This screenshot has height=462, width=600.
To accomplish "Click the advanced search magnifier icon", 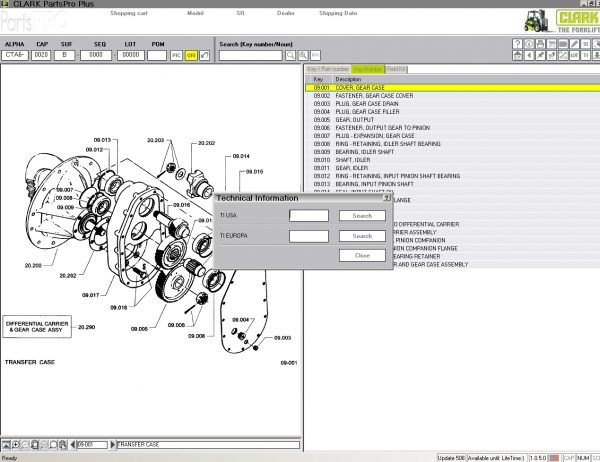I will tap(303, 56).
